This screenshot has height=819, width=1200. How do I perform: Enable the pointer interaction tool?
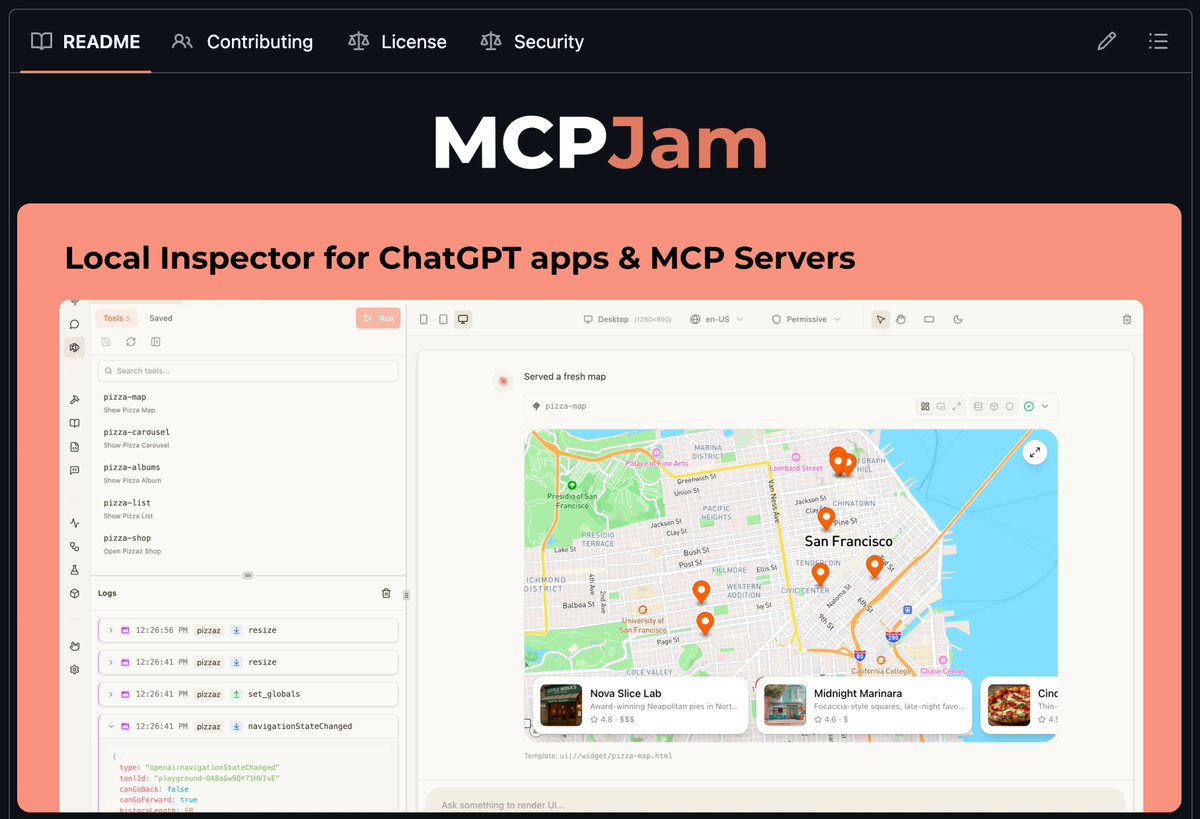pyautogui.click(x=881, y=319)
